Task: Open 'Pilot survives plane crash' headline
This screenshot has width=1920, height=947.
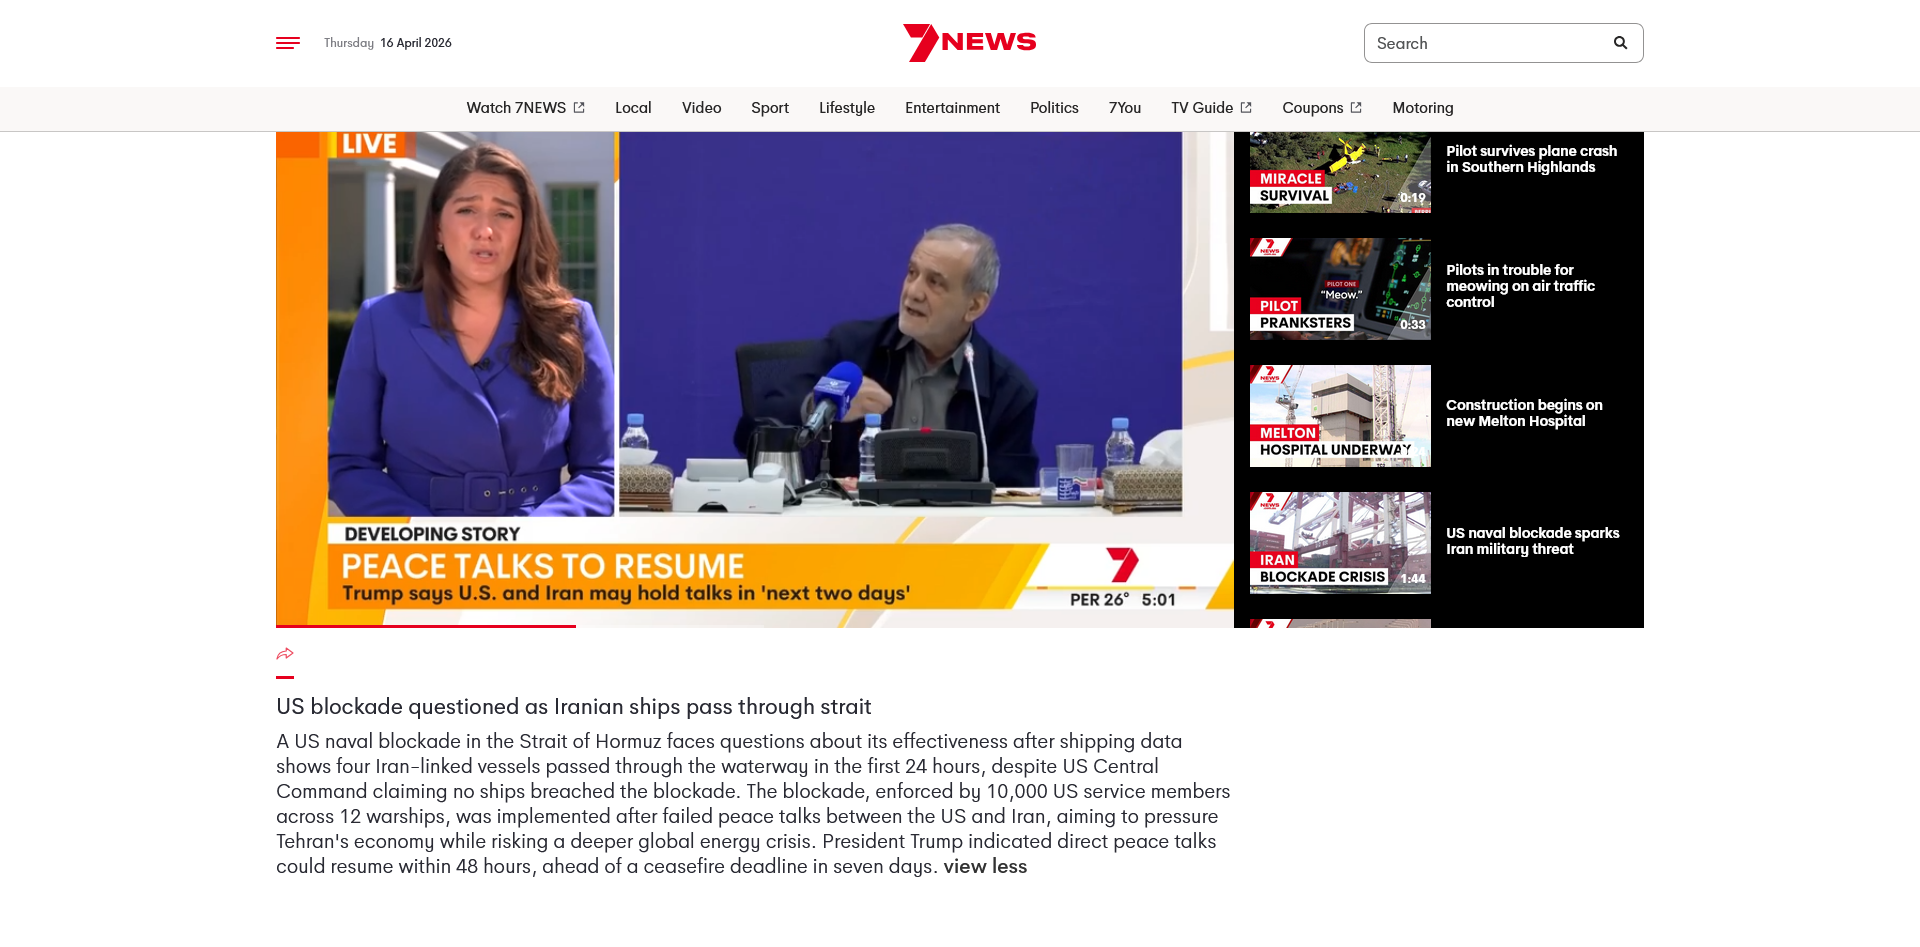Action: tap(1531, 159)
